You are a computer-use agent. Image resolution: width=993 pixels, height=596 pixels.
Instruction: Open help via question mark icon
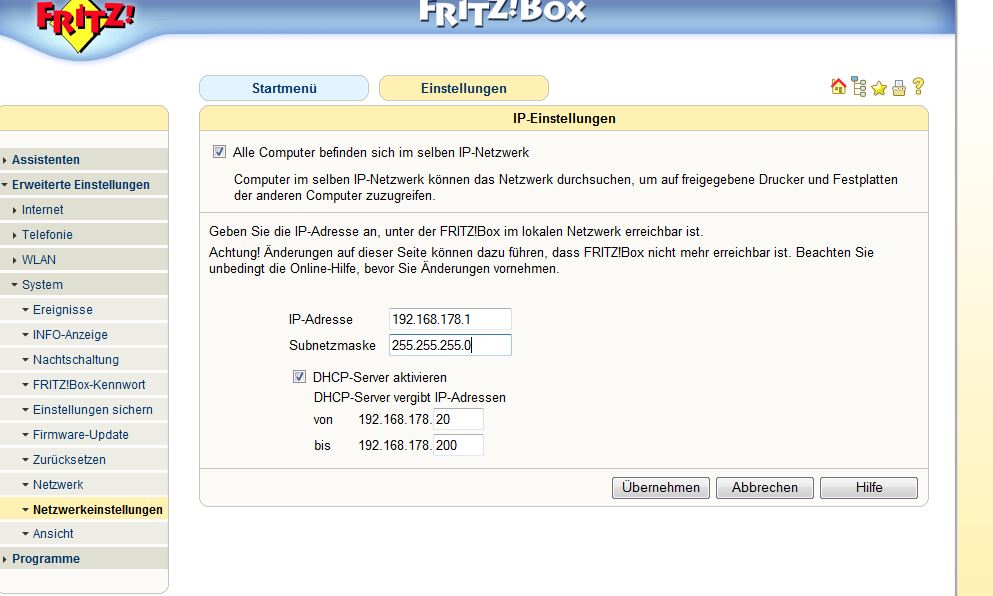918,86
